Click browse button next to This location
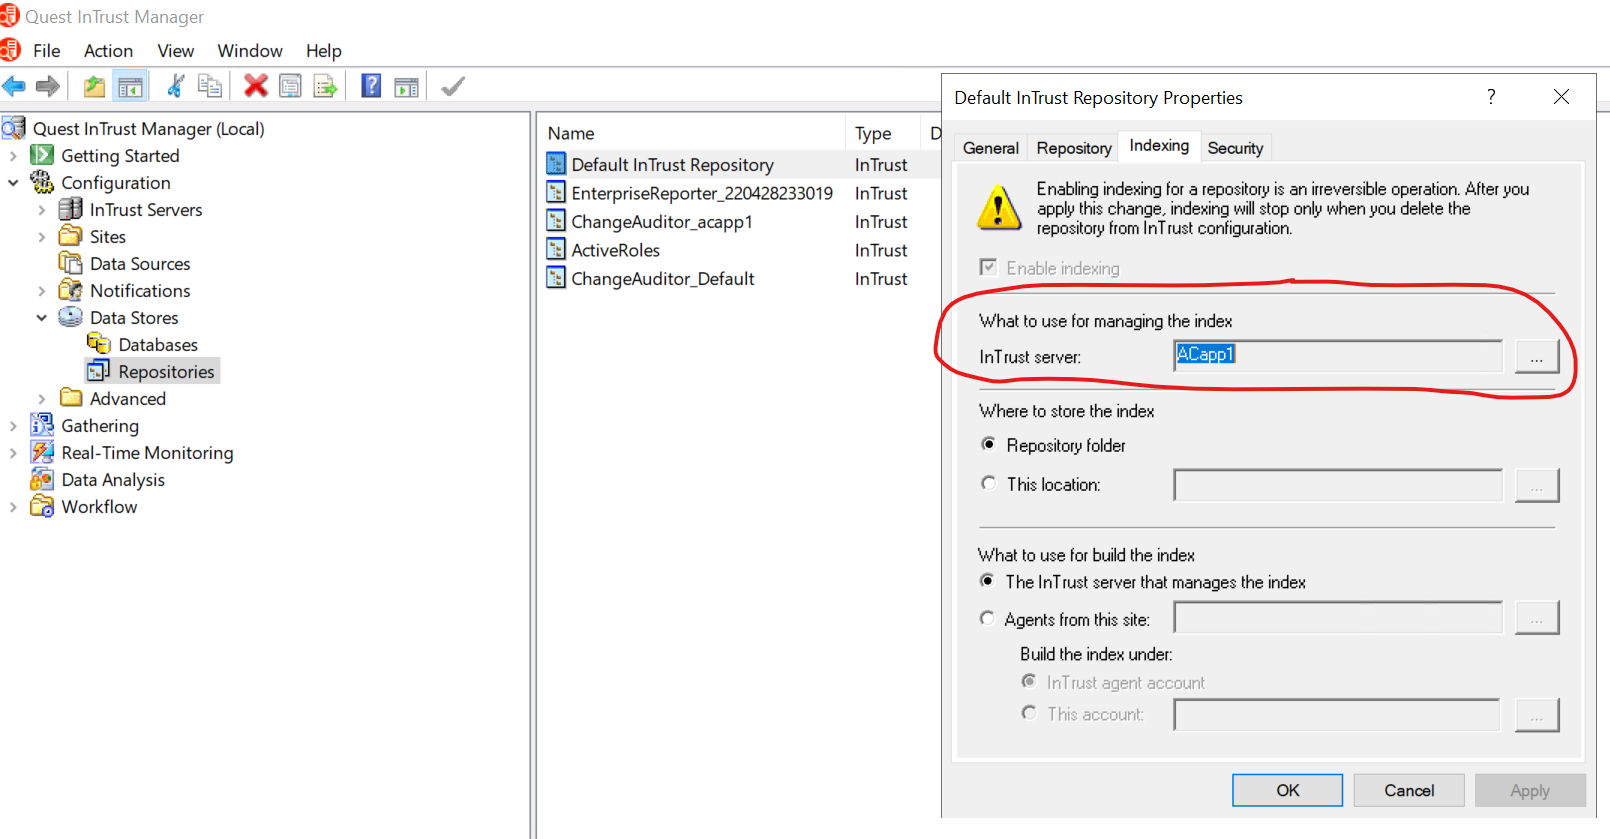This screenshot has width=1610, height=839. [x=1537, y=485]
